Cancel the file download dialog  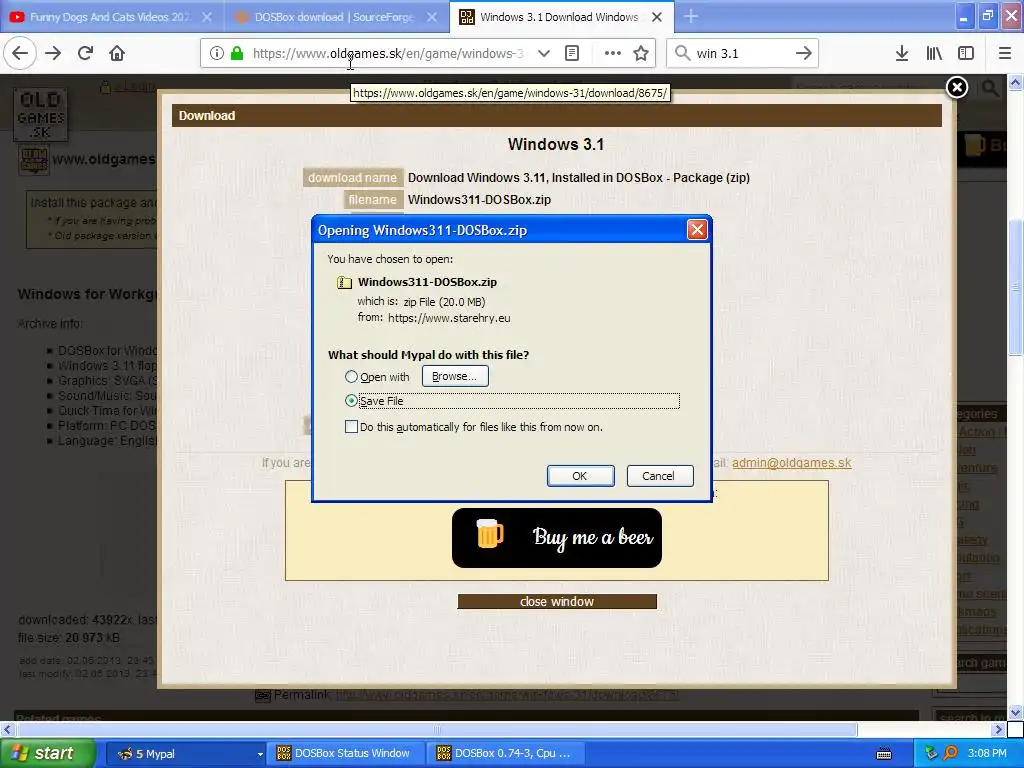tap(659, 476)
